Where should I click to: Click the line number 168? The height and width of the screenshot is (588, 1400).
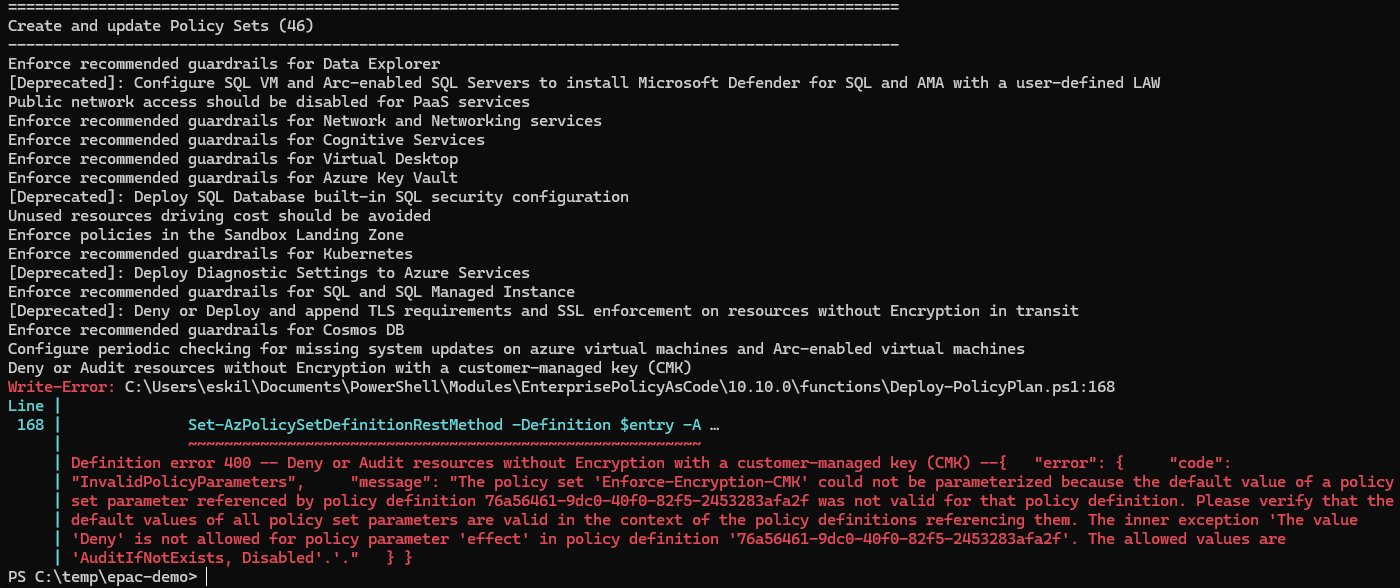tap(30, 425)
